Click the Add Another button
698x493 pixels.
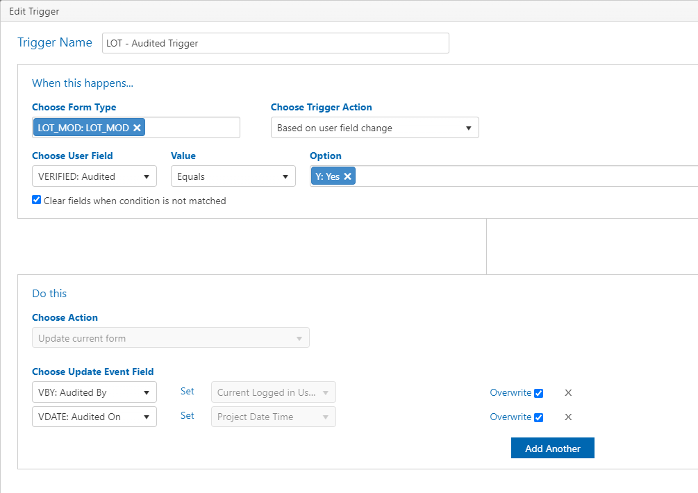pos(552,448)
